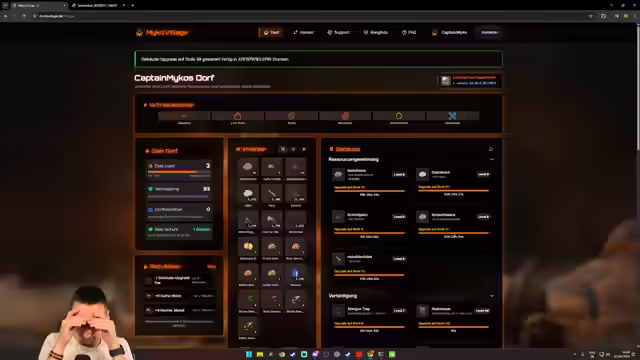Click the Raid-Schutz status row
The image size is (640, 360).
[x=179, y=231]
